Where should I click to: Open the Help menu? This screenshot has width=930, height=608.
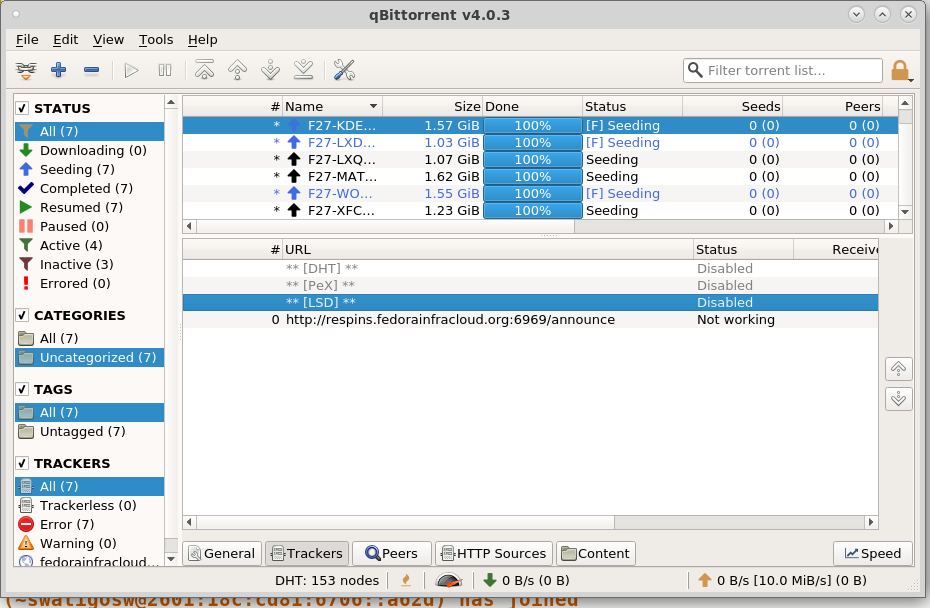(202, 40)
